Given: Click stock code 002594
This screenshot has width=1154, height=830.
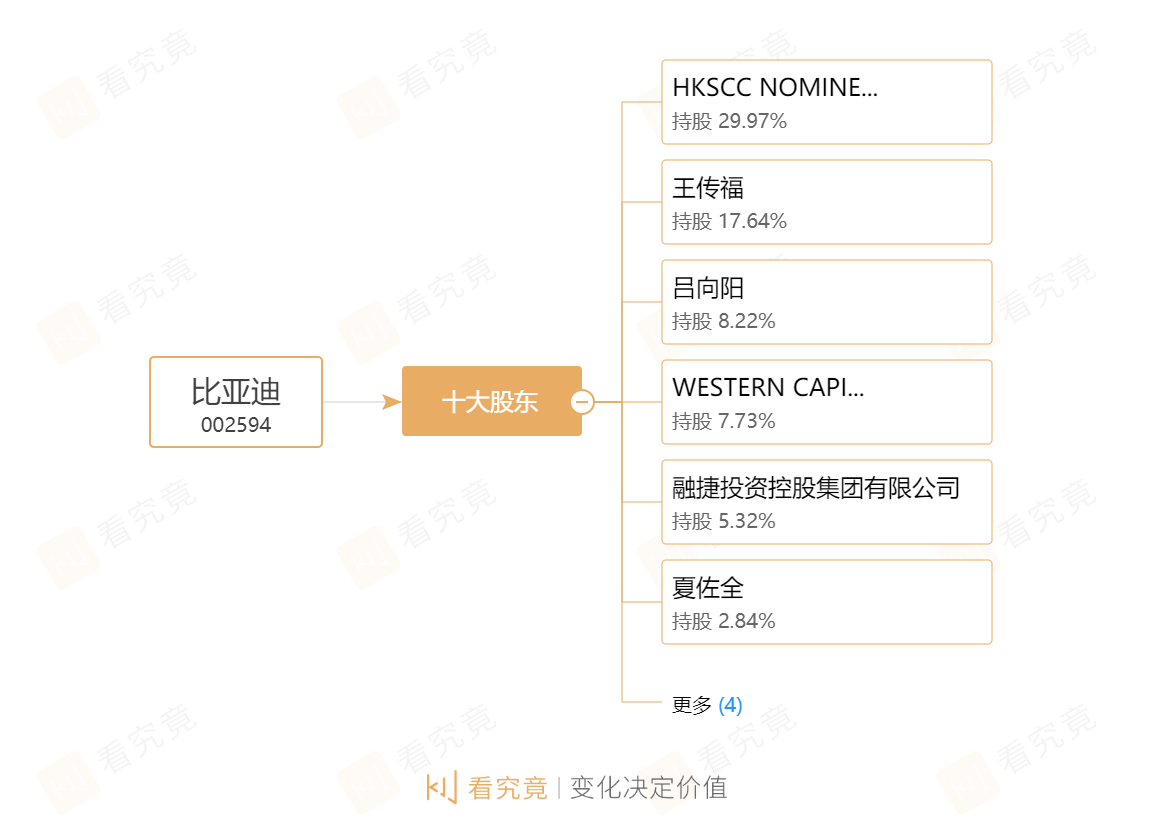Looking at the screenshot, I should point(236,425).
